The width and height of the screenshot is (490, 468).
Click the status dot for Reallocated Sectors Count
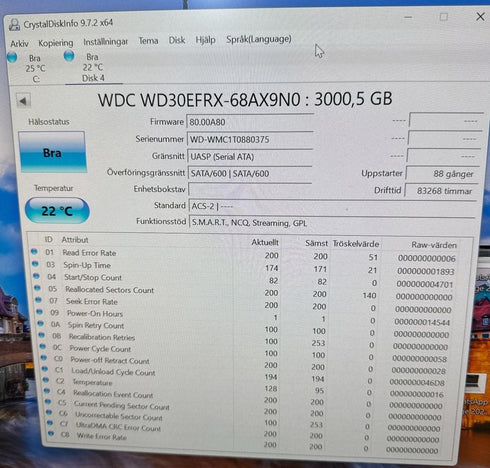[x=37, y=288]
